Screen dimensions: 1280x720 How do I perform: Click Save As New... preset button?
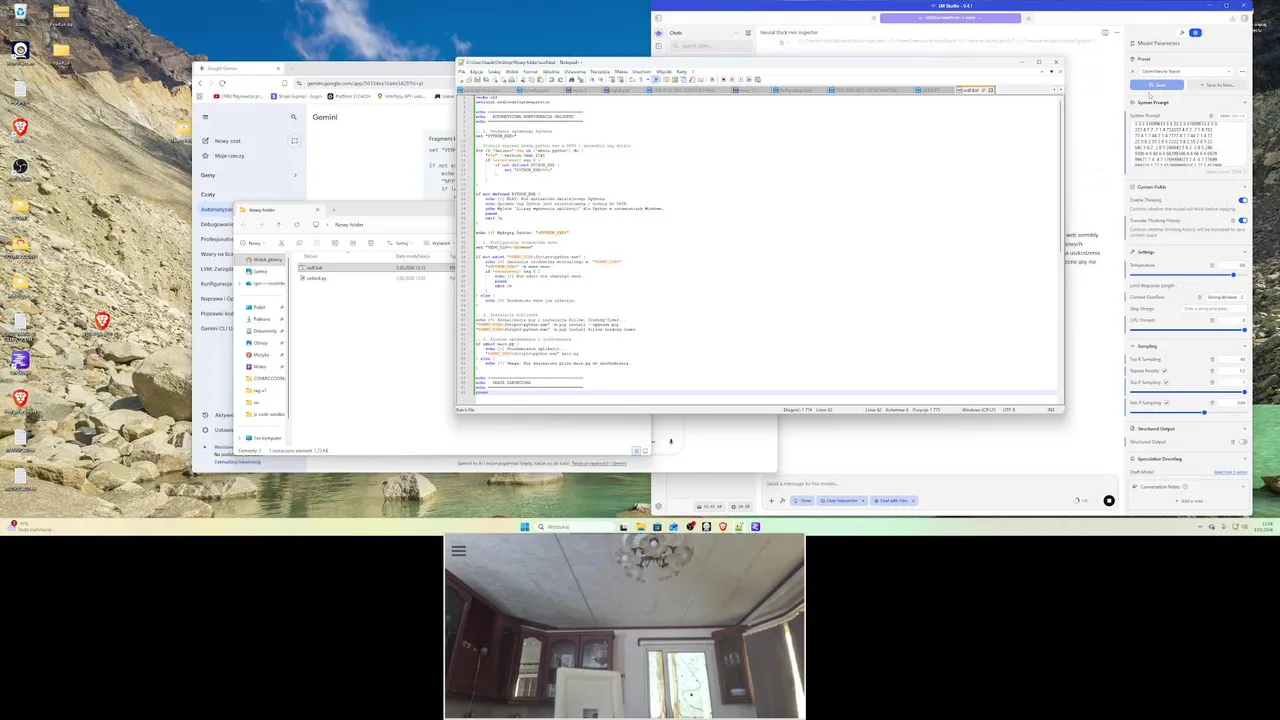point(1217,85)
